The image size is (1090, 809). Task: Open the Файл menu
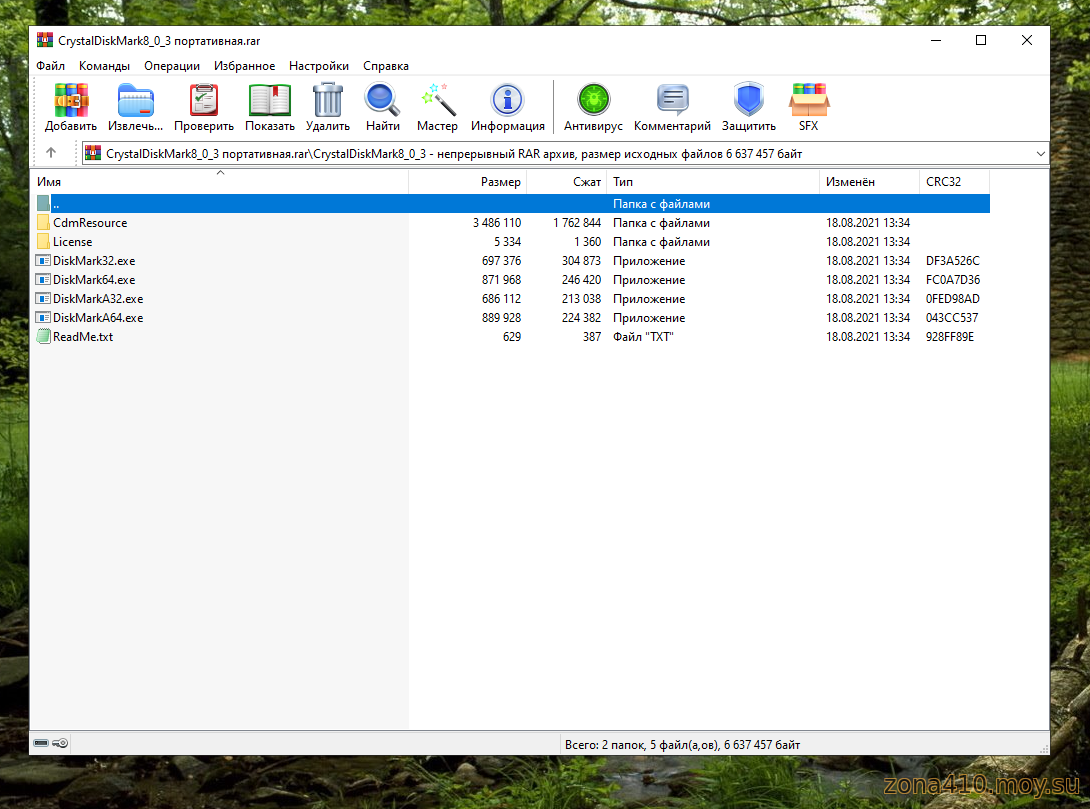(x=50, y=66)
